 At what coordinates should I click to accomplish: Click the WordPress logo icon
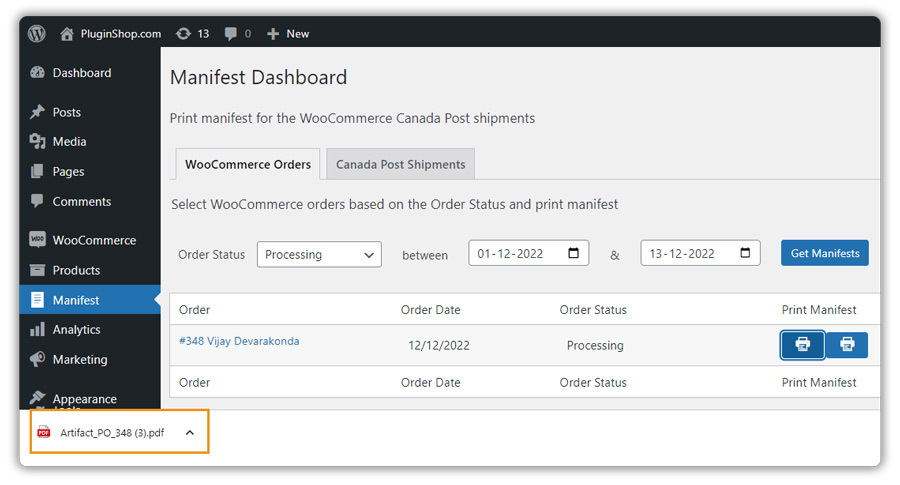(37, 33)
